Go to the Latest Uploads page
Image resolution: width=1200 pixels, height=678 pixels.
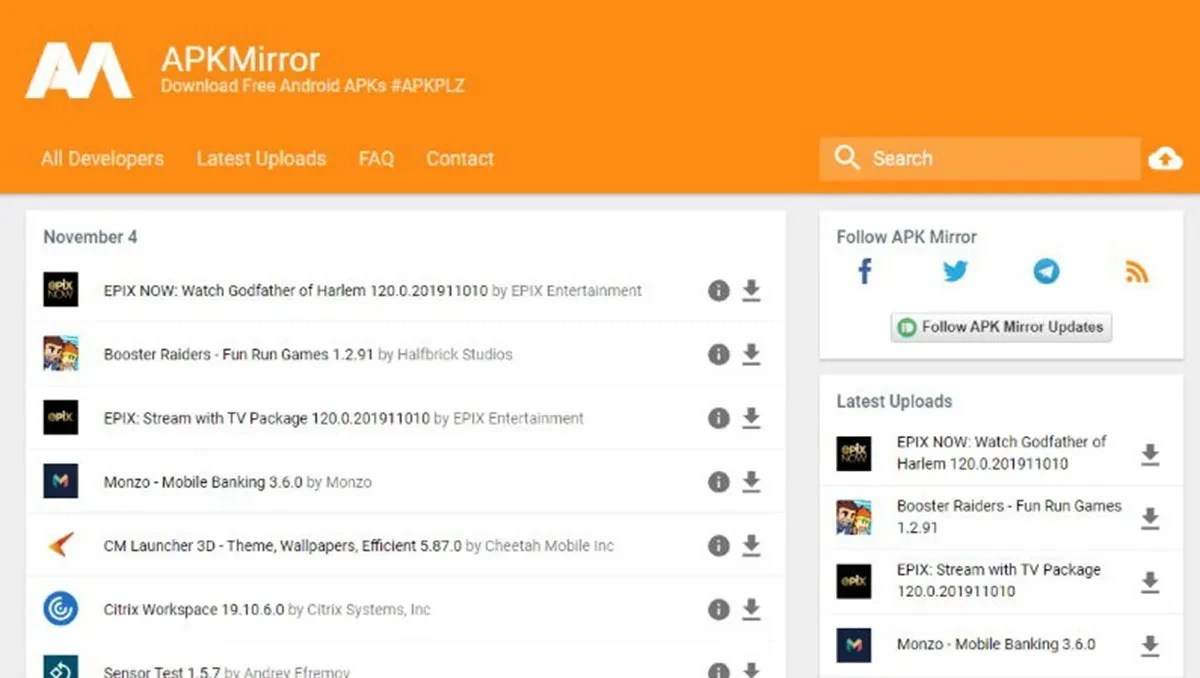pyautogui.click(x=261, y=158)
